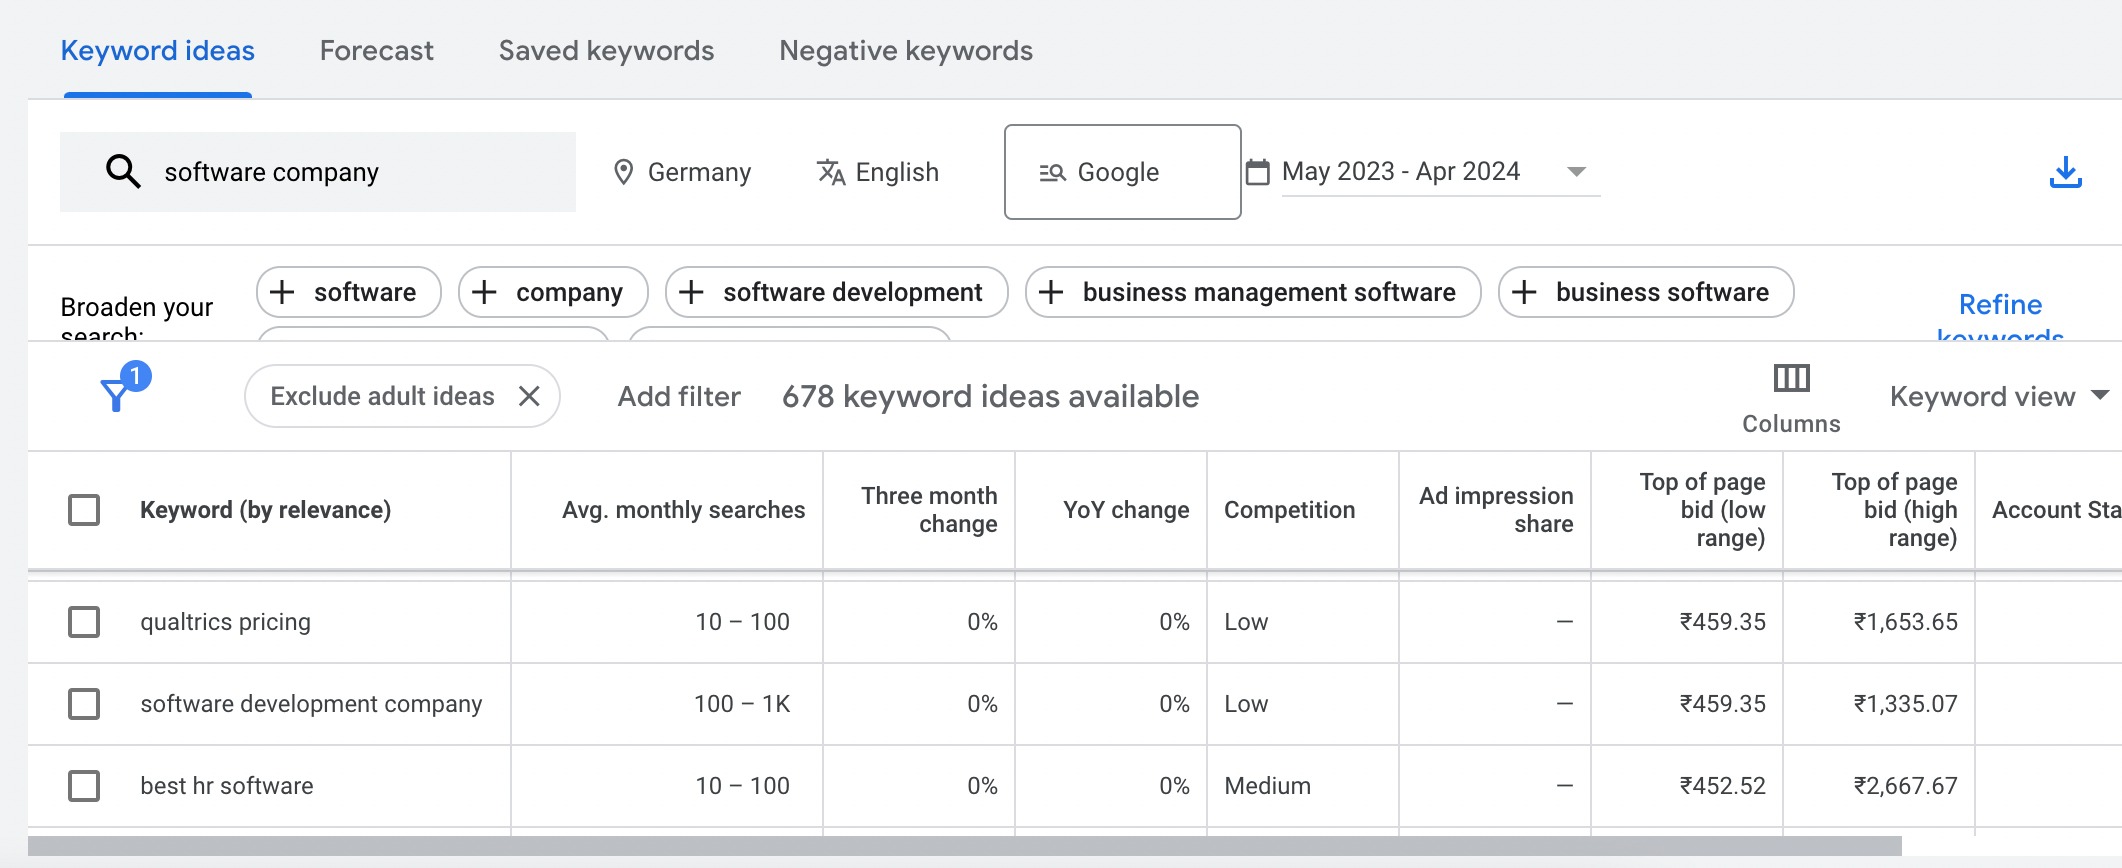Click 'Medium' competition cell
The width and height of the screenshot is (2122, 868).
[1267, 786]
